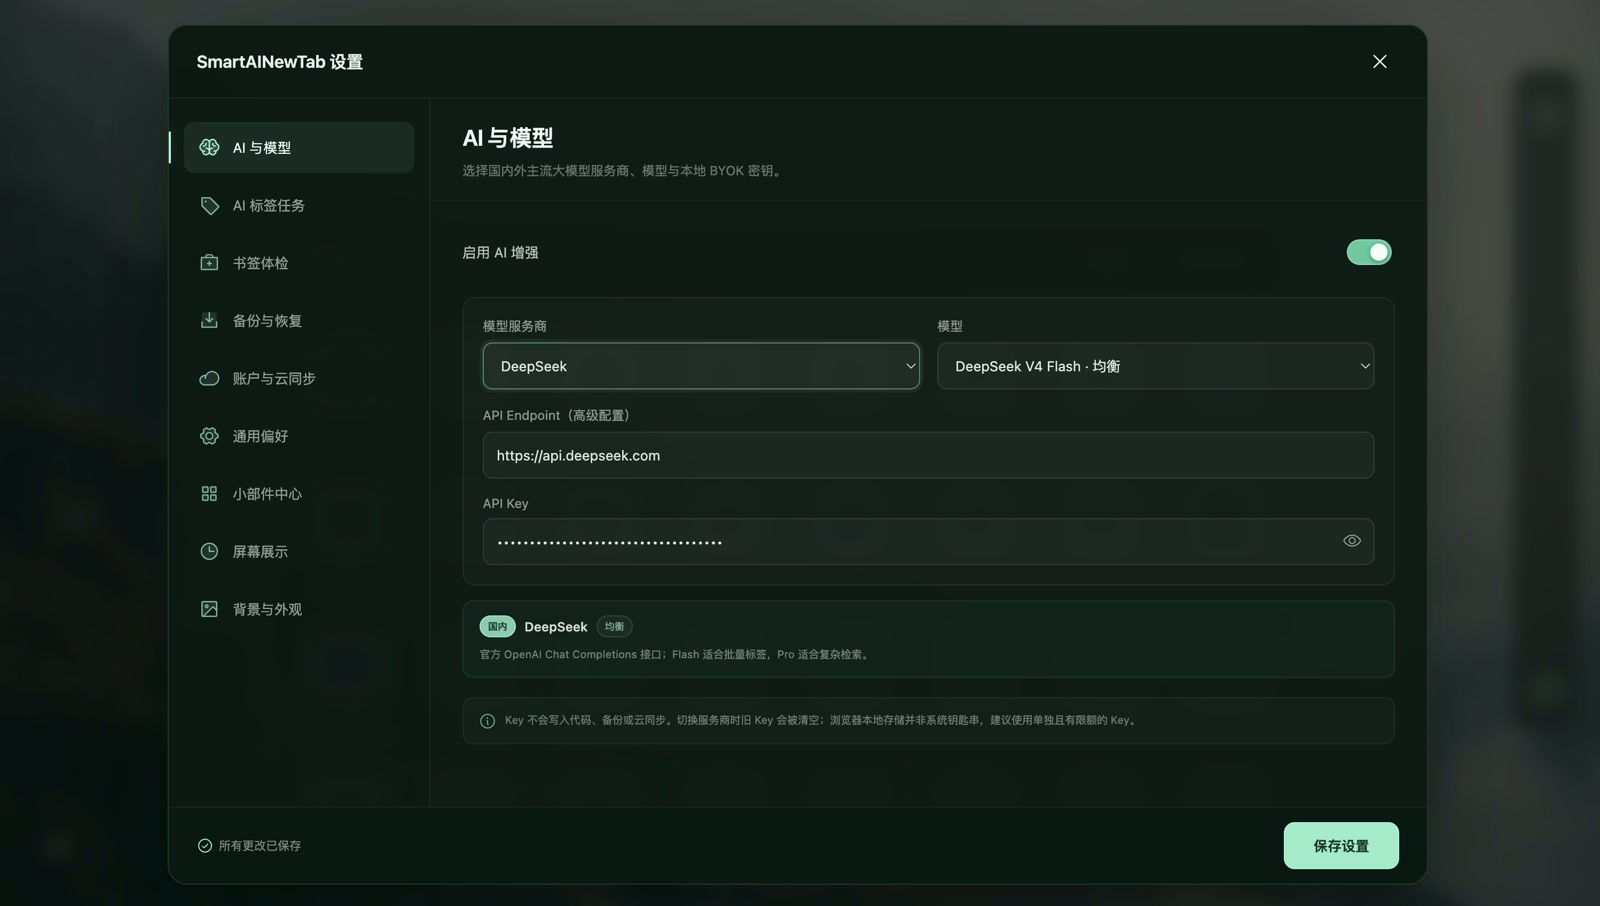Screen dimensions: 1600x906
Task: Open the AI 与模型 settings section
Action: click(299, 147)
